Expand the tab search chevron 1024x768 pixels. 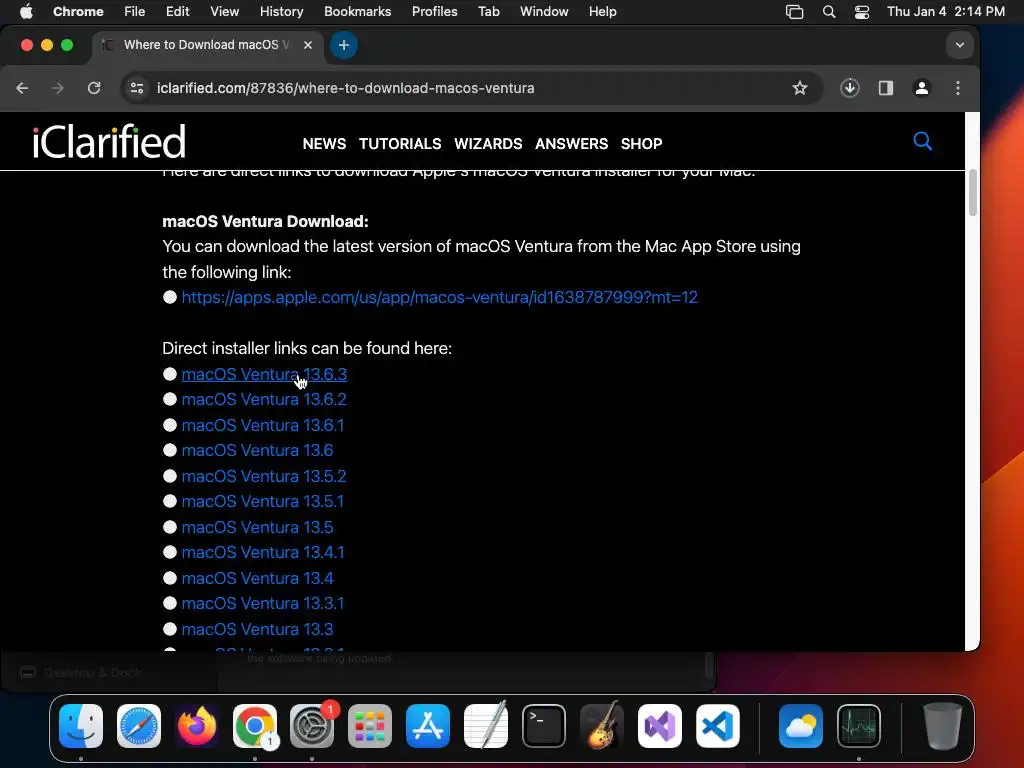959,45
